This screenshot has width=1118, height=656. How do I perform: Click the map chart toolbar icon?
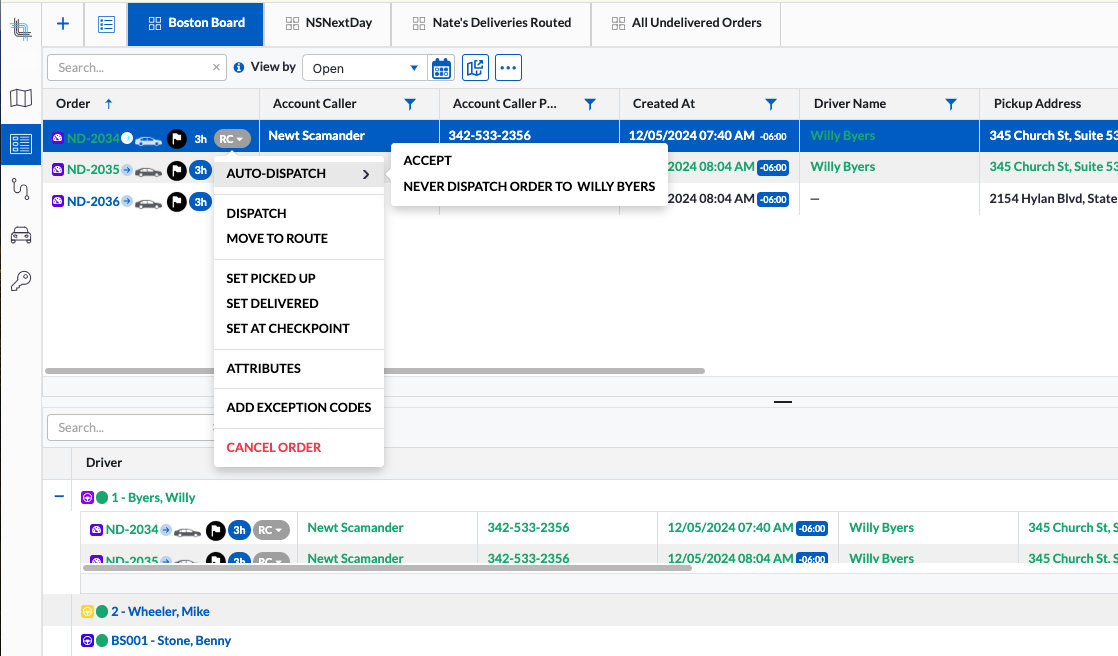(x=475, y=68)
